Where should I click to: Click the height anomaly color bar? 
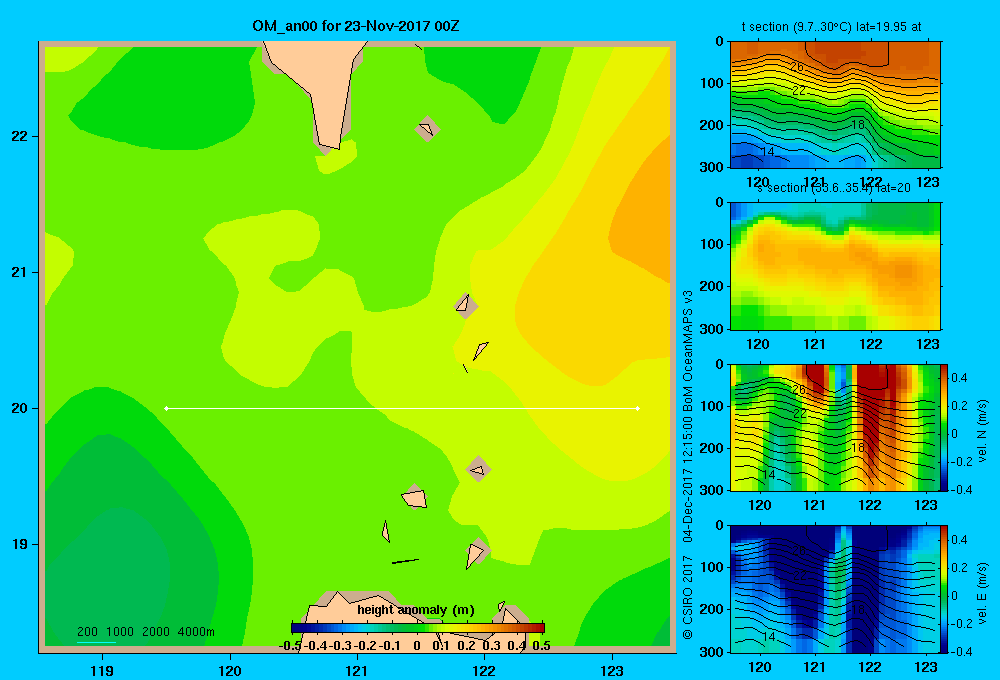point(418,628)
